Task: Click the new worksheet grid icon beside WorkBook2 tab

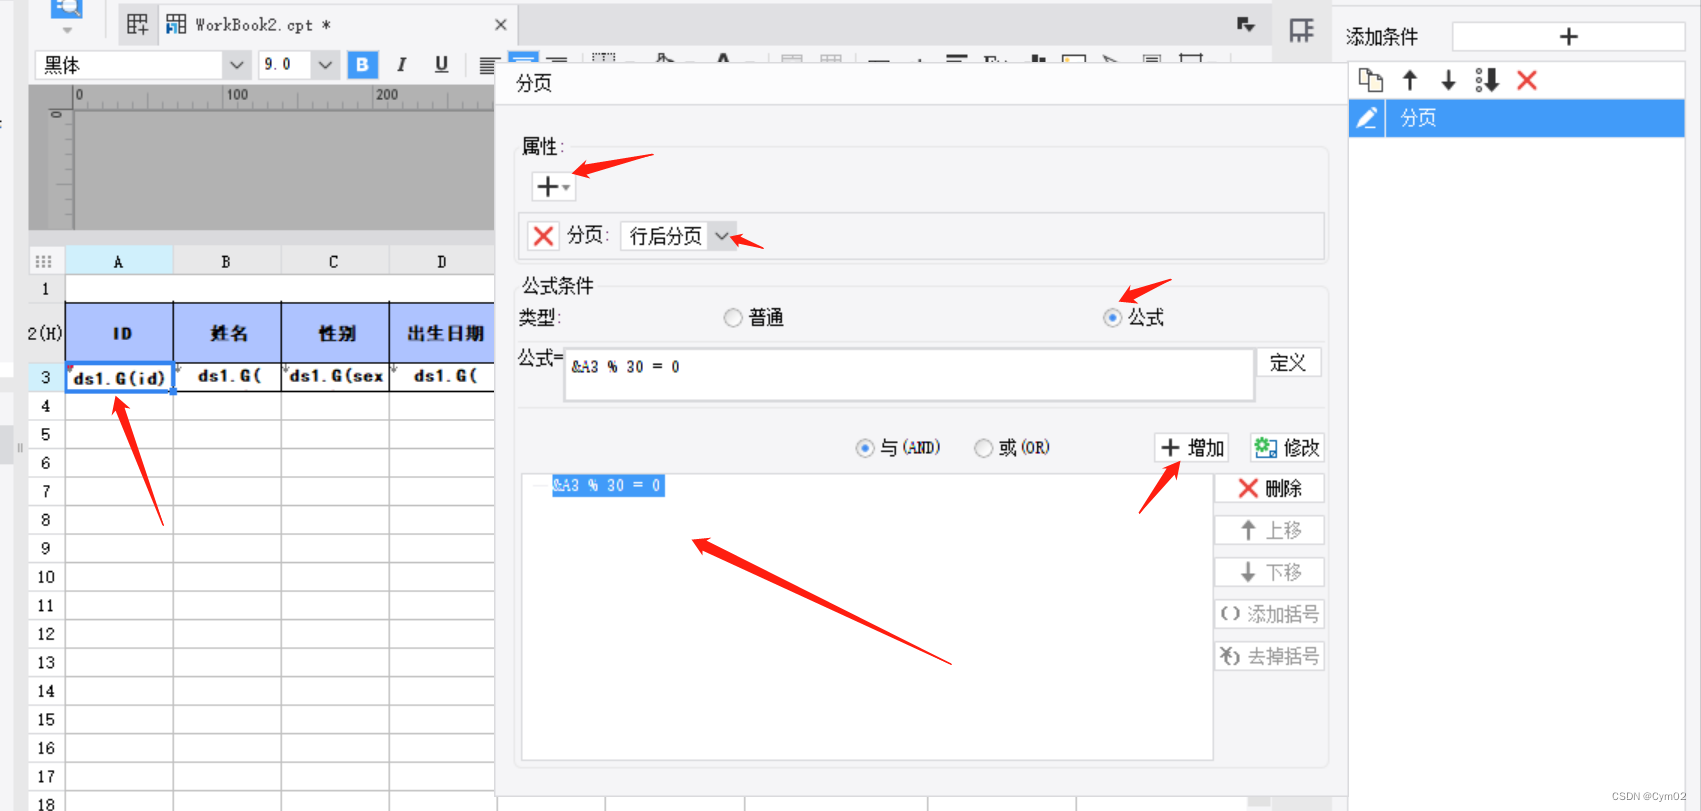Action: click(x=138, y=24)
